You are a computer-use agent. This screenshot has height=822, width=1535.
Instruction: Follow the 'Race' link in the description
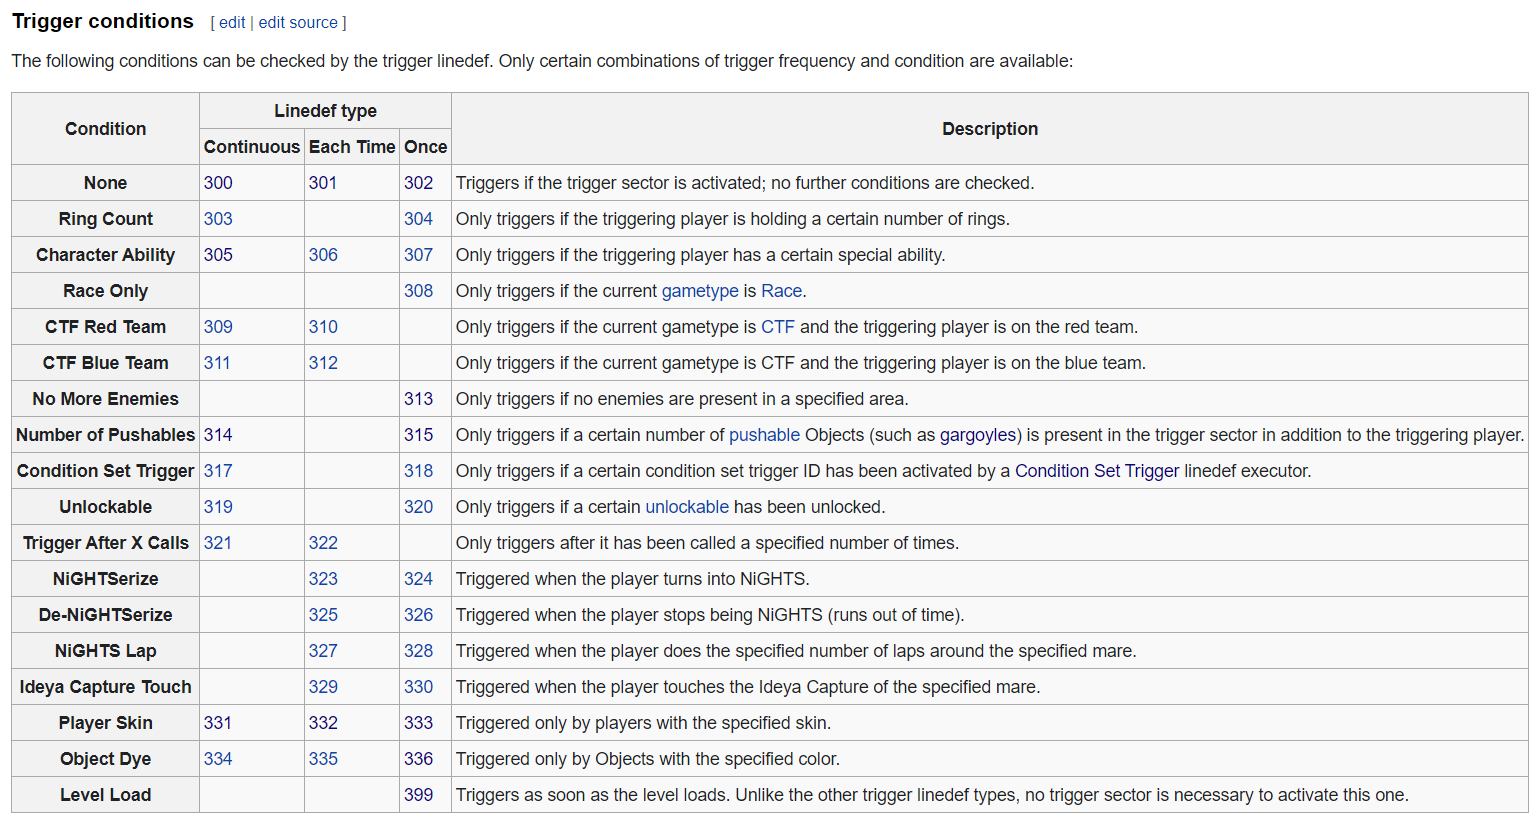point(782,291)
